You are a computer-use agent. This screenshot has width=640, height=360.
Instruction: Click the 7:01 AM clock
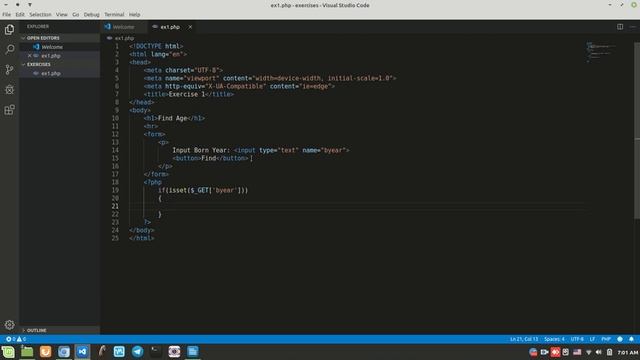pos(627,352)
